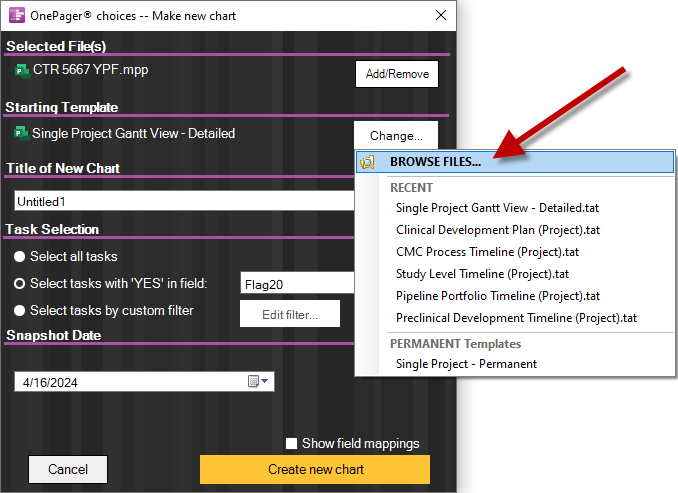This screenshot has height=493, width=678.
Task: Click the folder icon next to BROWSE FILES
Action: pos(367,162)
